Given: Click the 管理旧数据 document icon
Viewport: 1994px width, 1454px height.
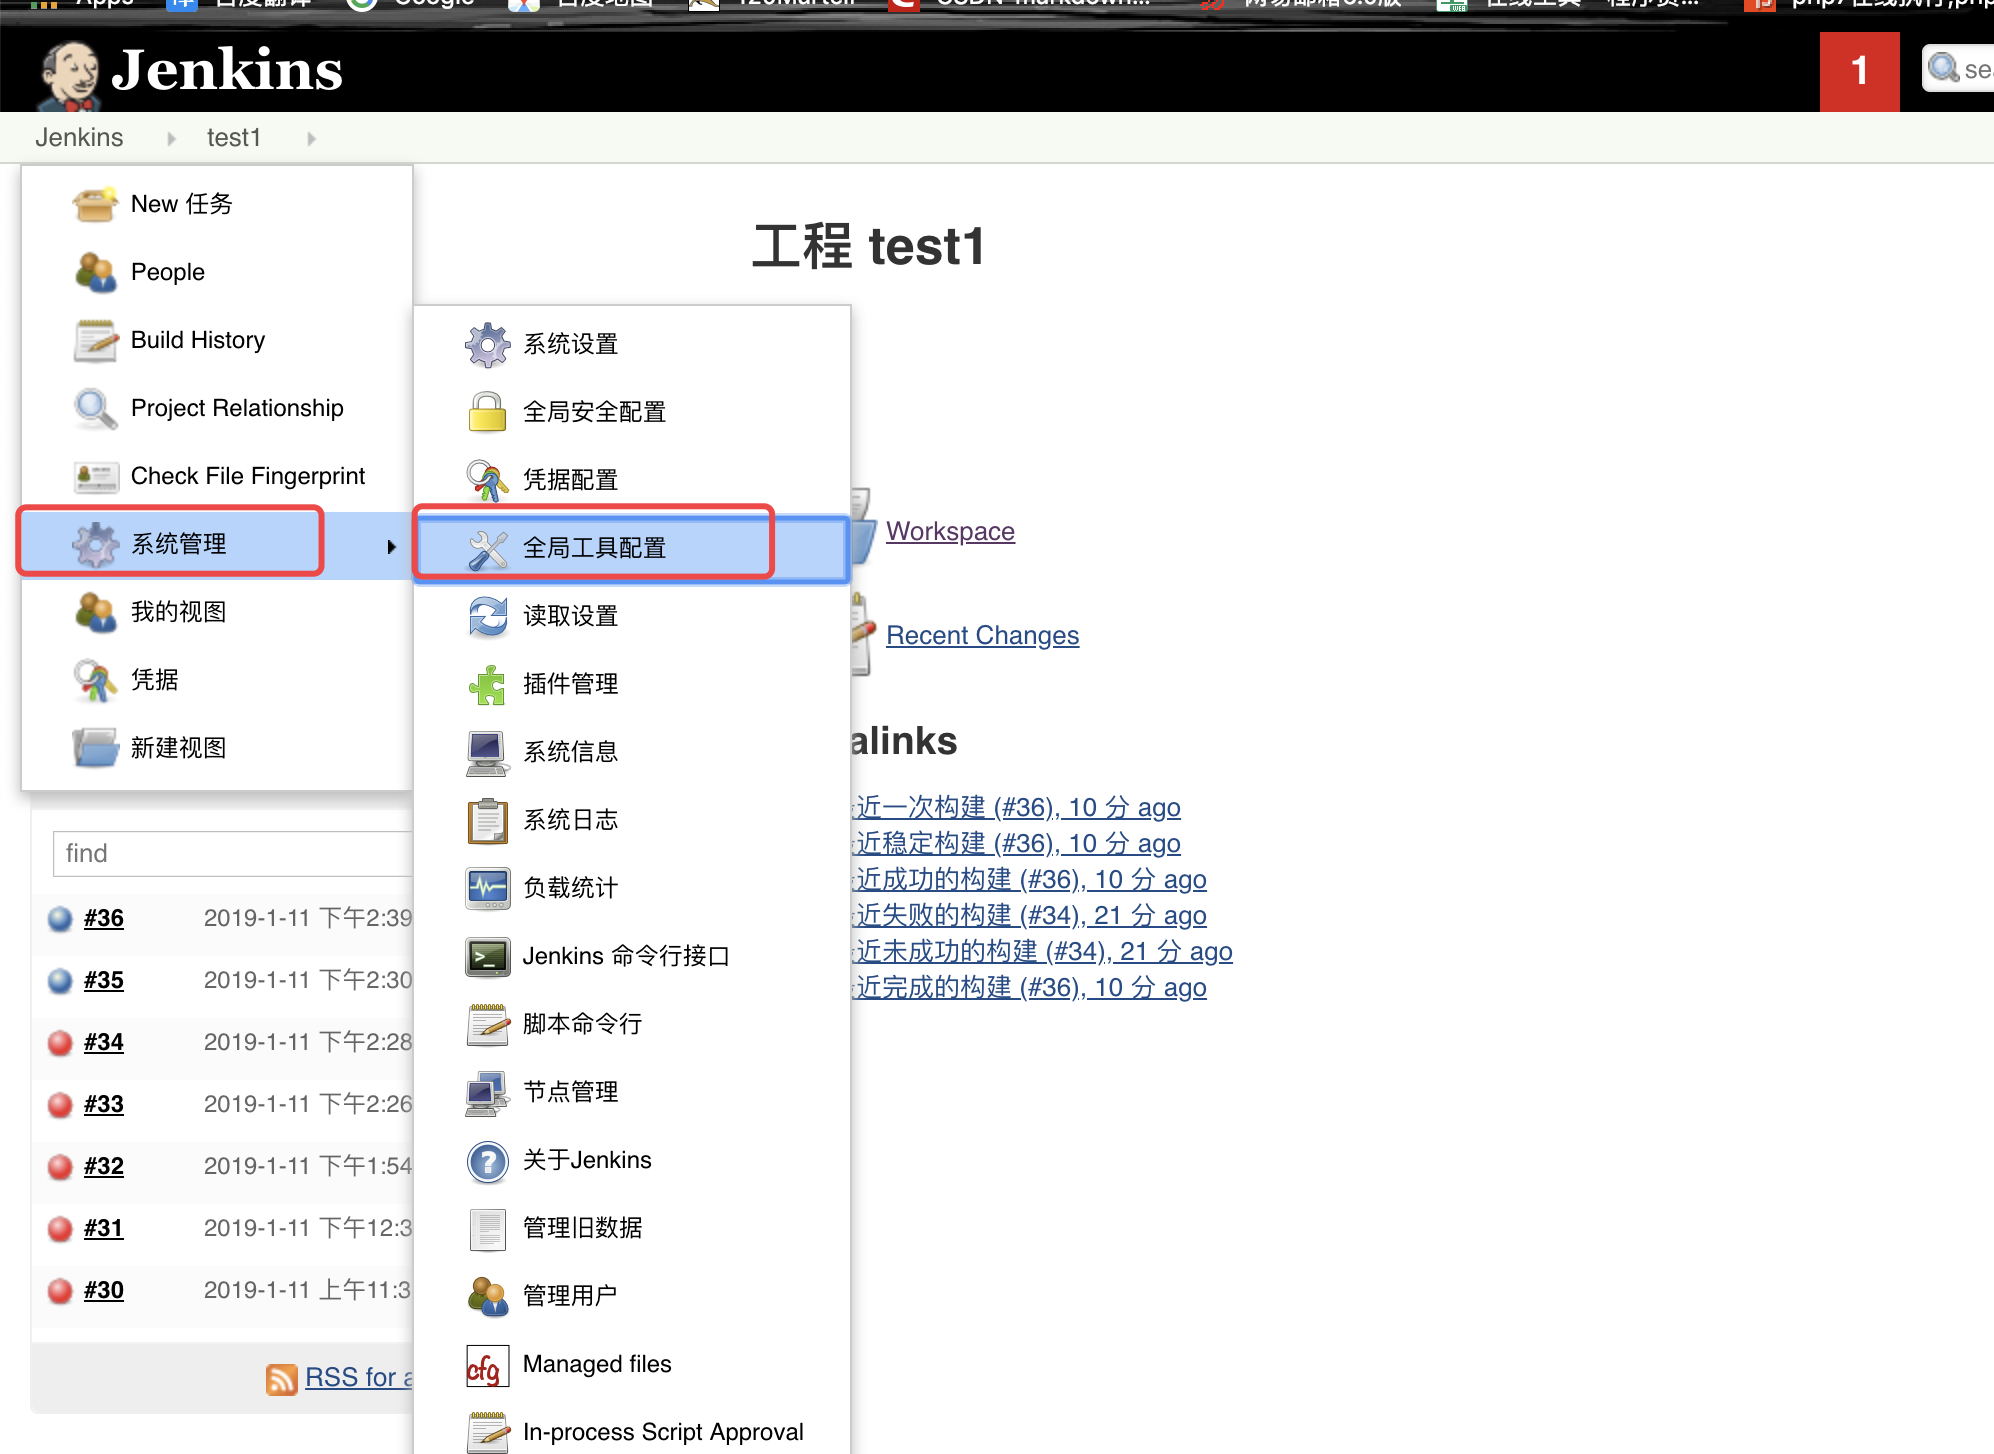Looking at the screenshot, I should click(x=487, y=1229).
